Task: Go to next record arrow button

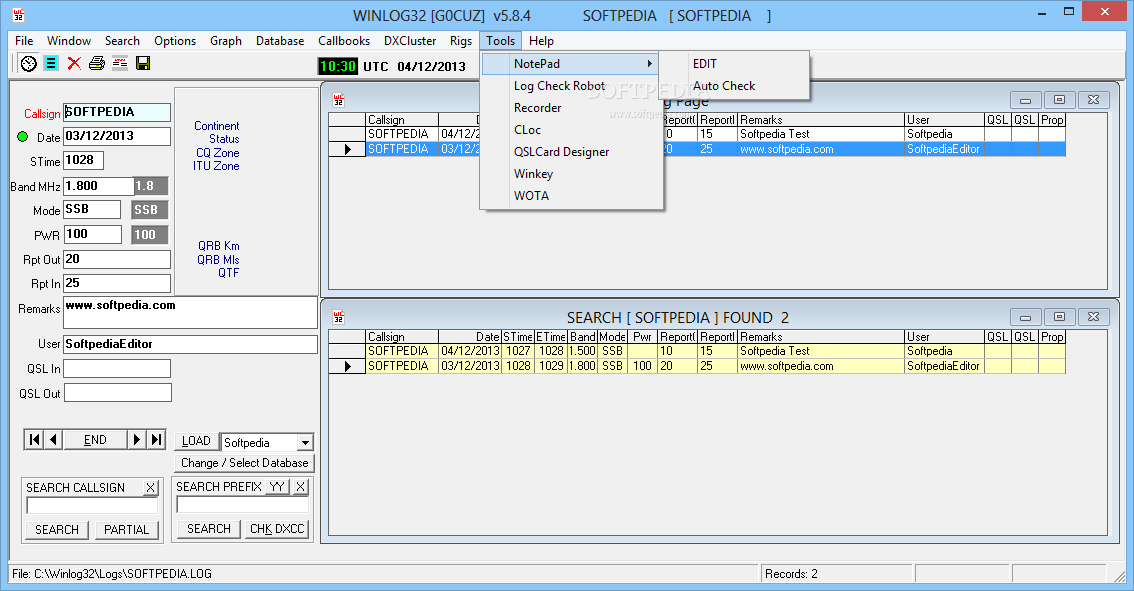Action: 137,440
